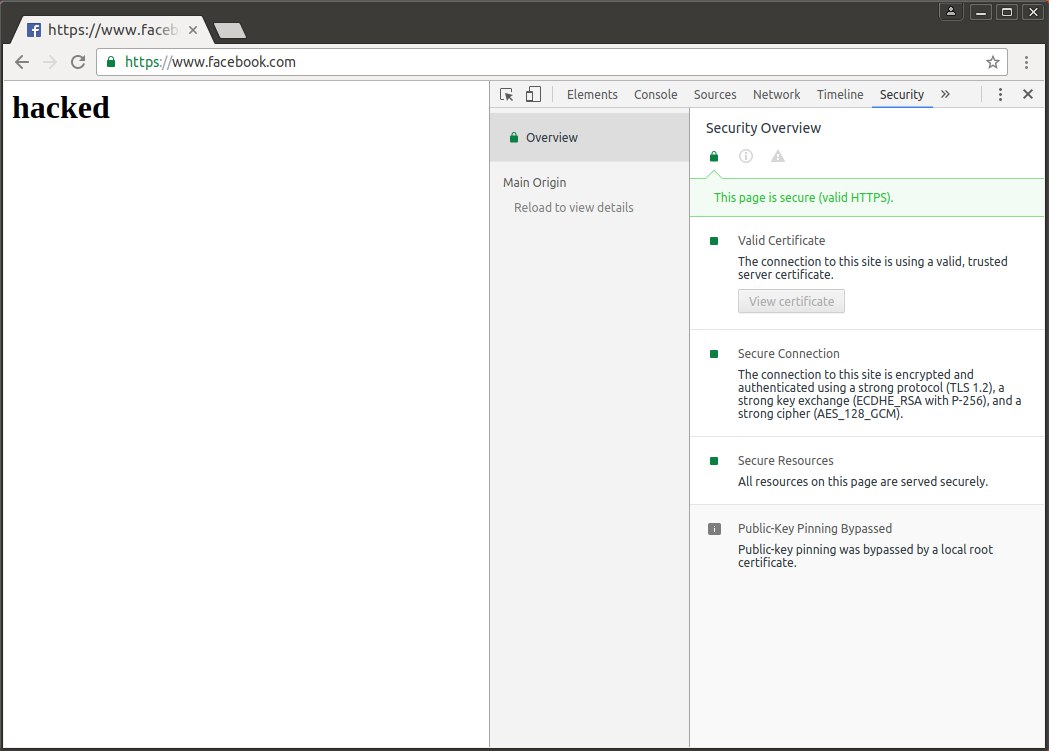
Task: Click the Valid Certificate green indicator
Action: pos(714,241)
